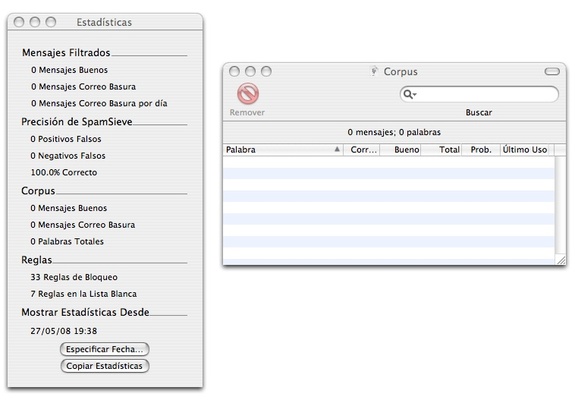Click the '0 Palabras Totales' text
The height and width of the screenshot is (400, 575).
pos(67,242)
